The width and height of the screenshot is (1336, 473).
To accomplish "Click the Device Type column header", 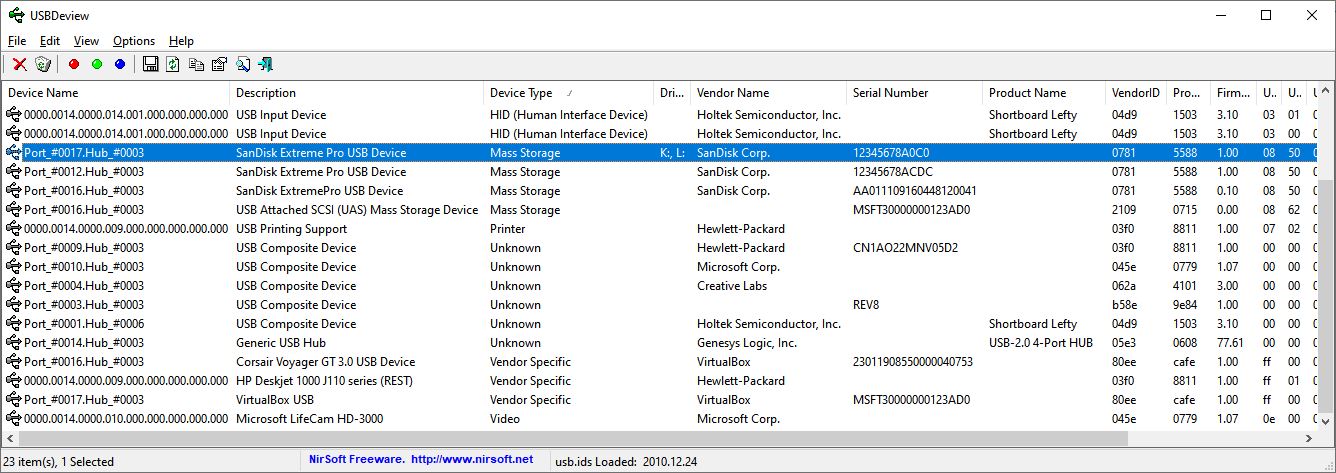I will (568, 93).
